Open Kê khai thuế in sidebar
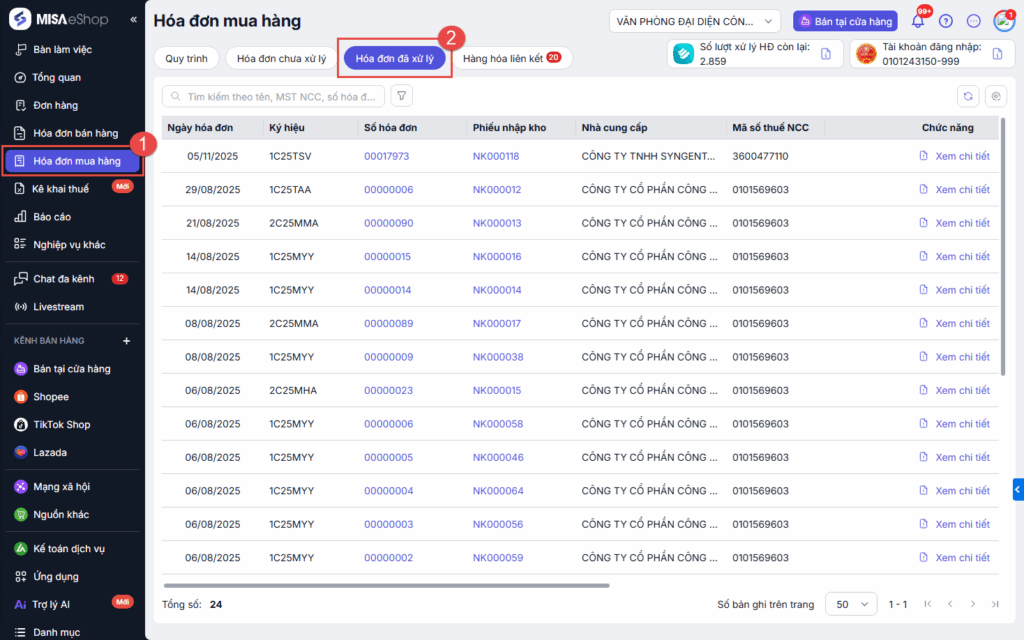This screenshot has width=1024, height=640. pos(60,189)
